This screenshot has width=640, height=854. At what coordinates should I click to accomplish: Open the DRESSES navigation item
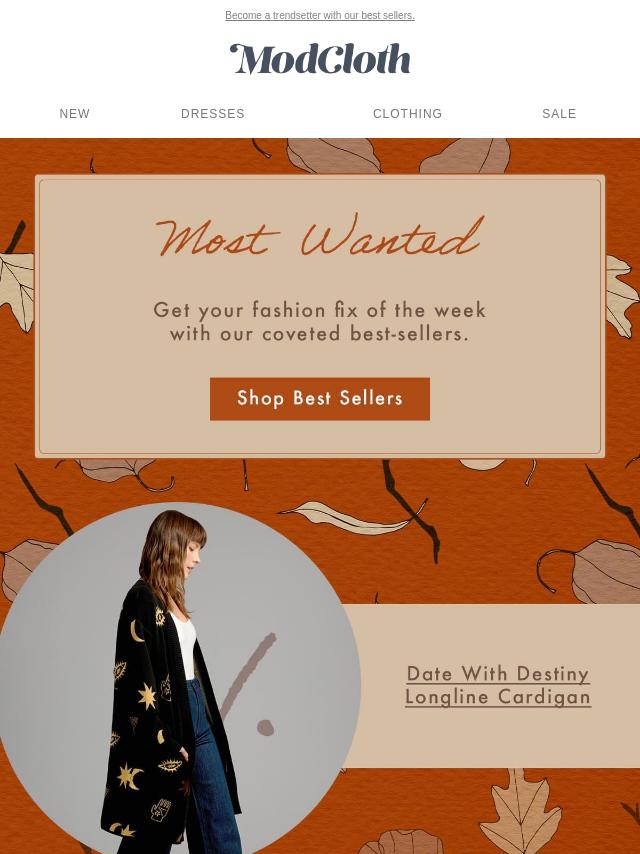[x=213, y=114]
